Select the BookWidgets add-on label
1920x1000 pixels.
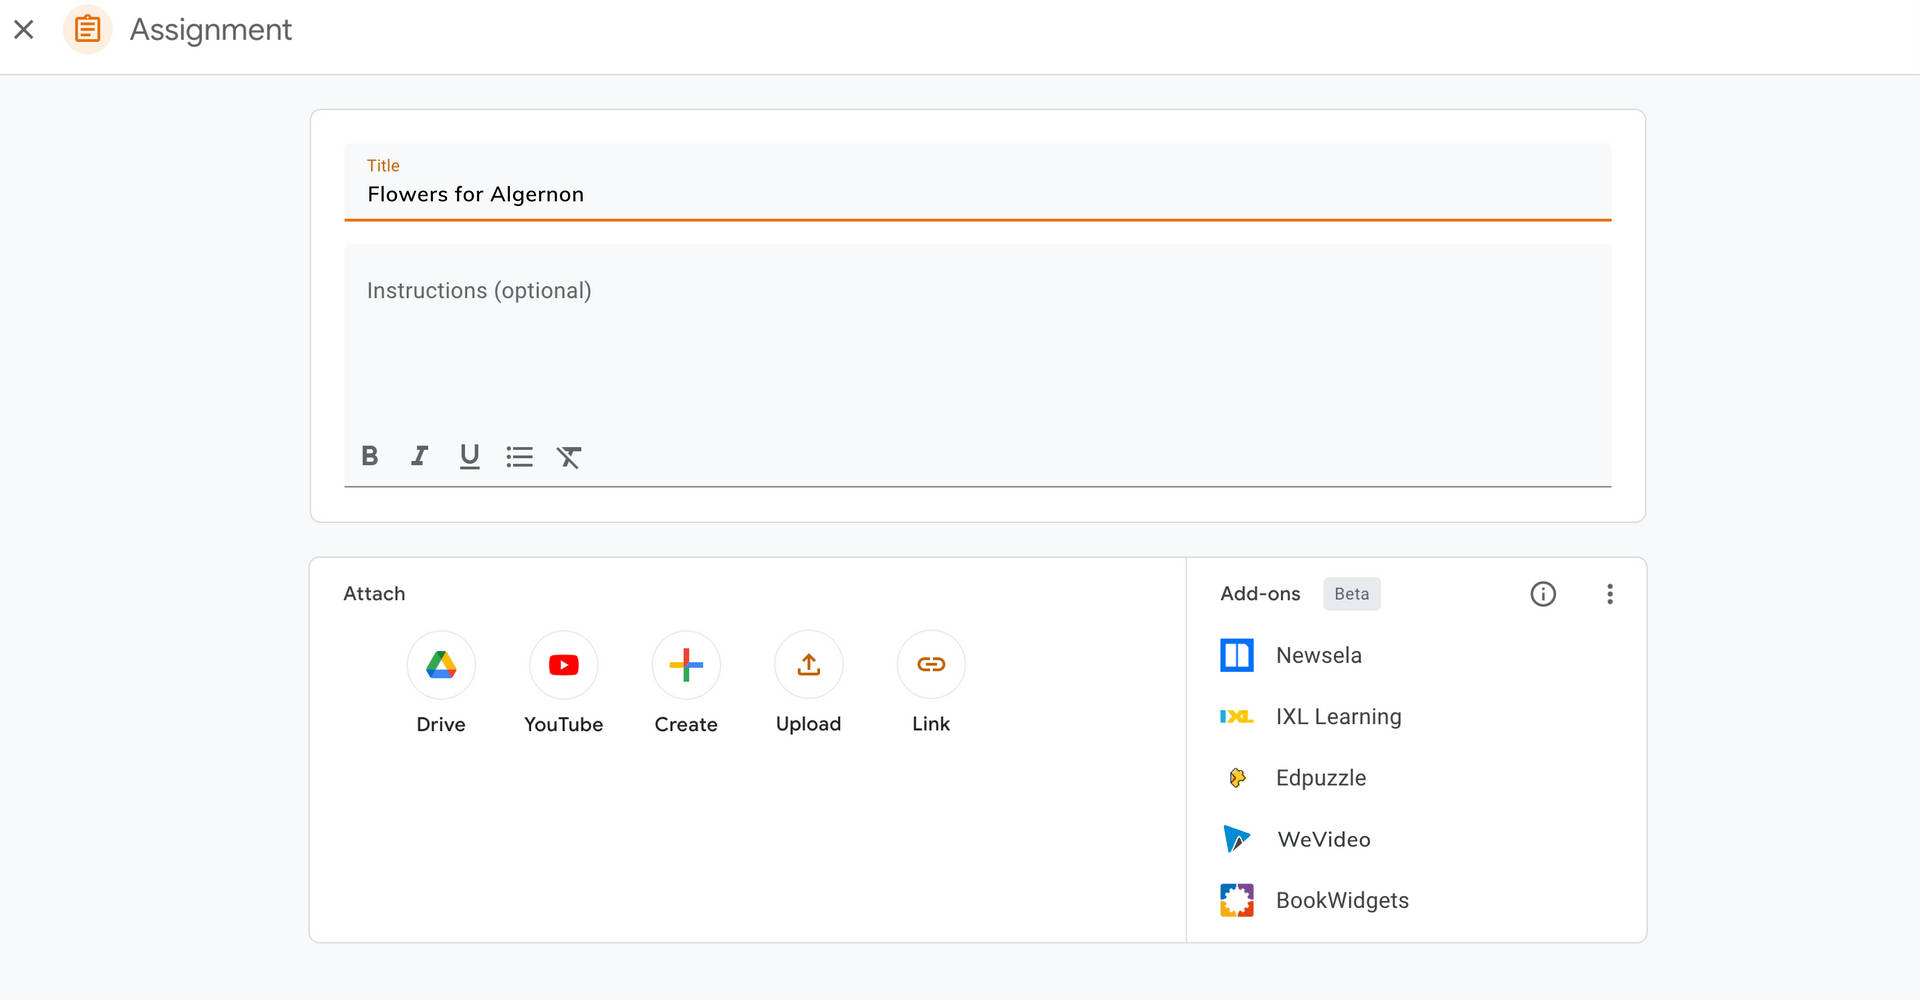click(x=1342, y=901)
